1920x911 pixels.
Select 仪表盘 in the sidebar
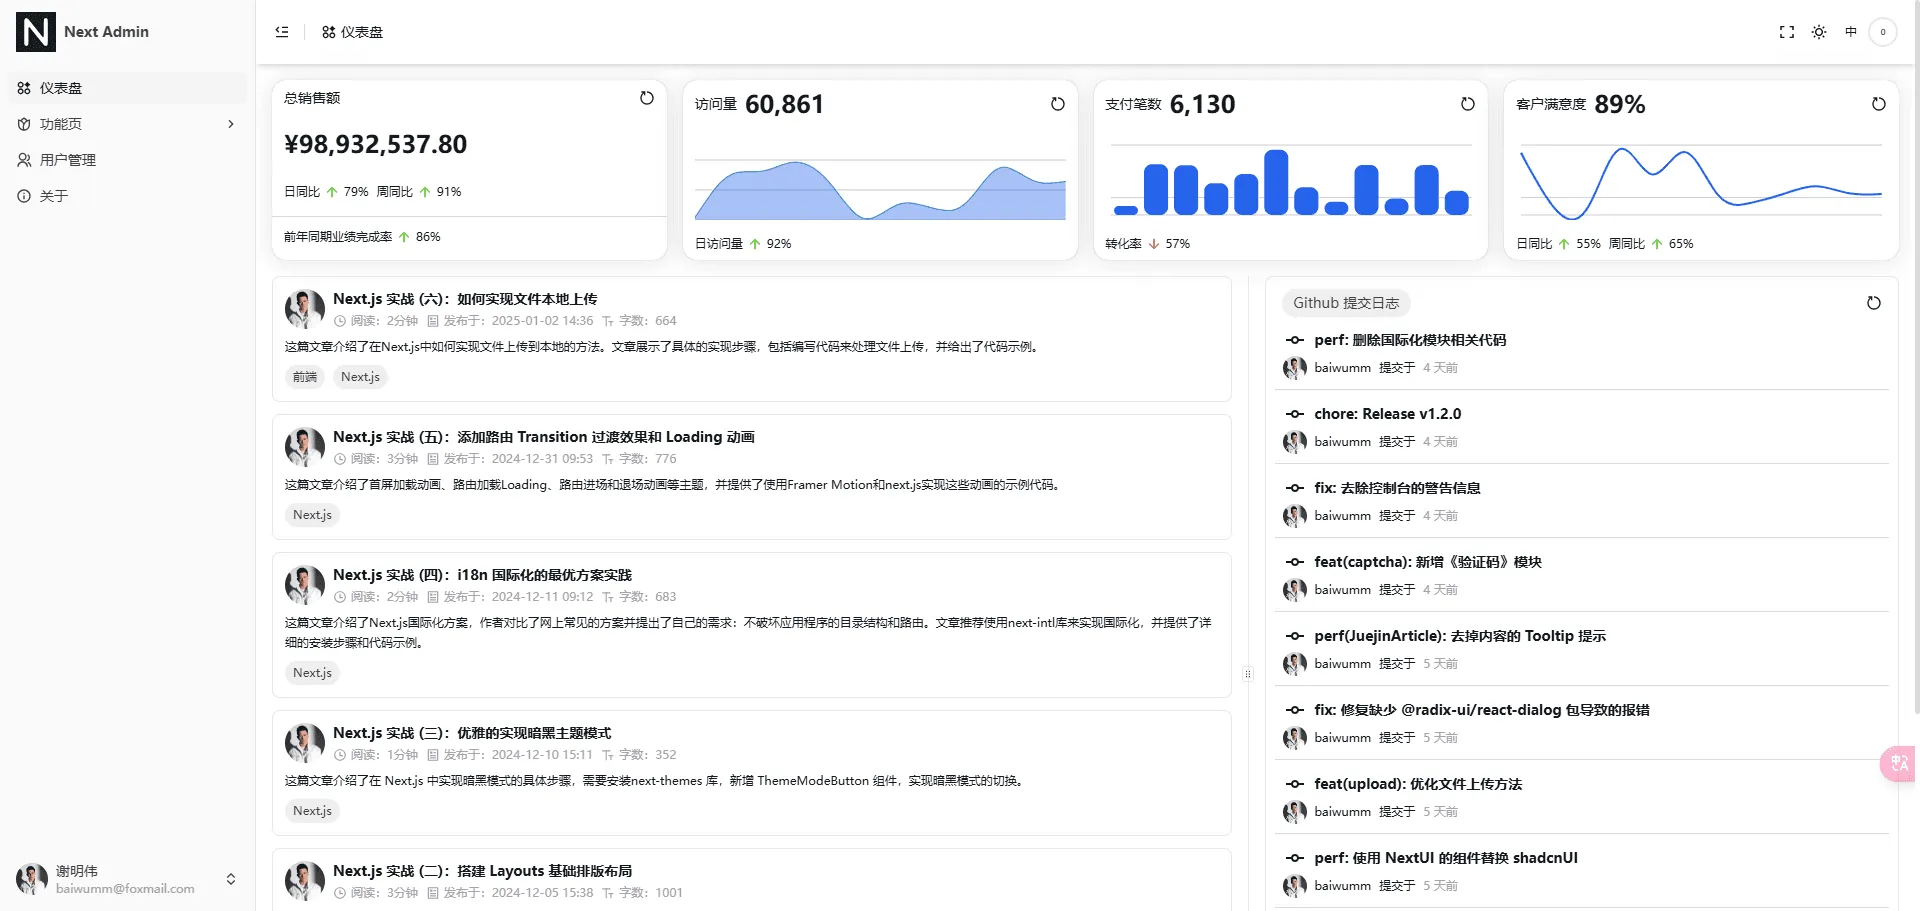[x=127, y=88]
